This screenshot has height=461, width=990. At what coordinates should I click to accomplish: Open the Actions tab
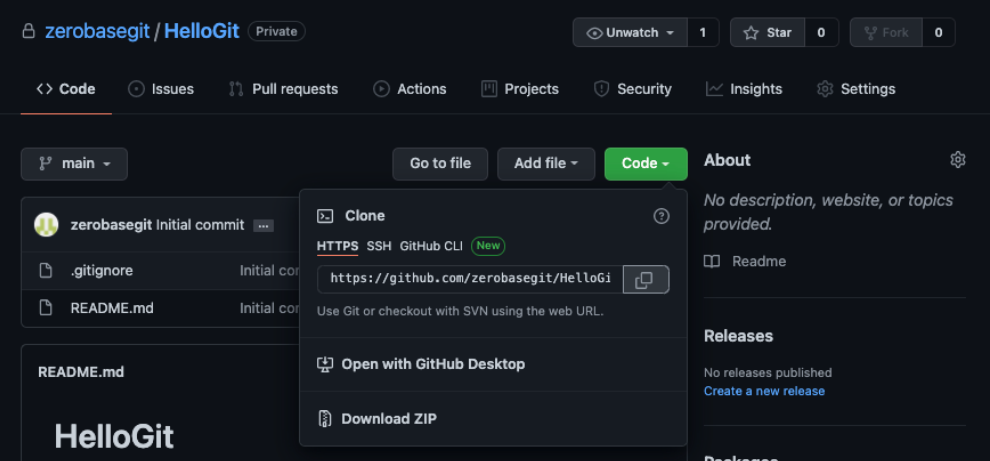(x=410, y=89)
